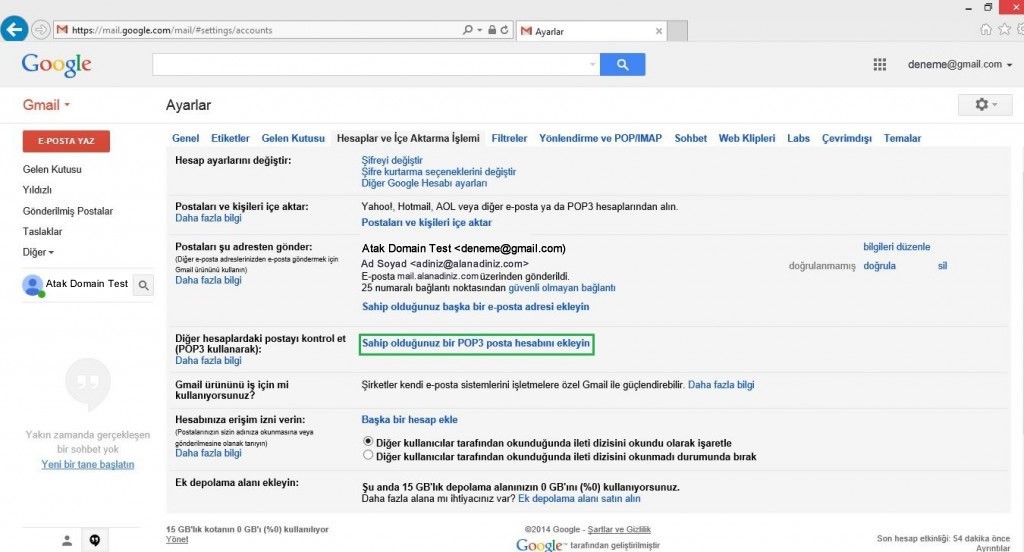Click Ek depolama alanı satın alın link
Viewport: 1024px width, 552px height.
tap(579, 498)
